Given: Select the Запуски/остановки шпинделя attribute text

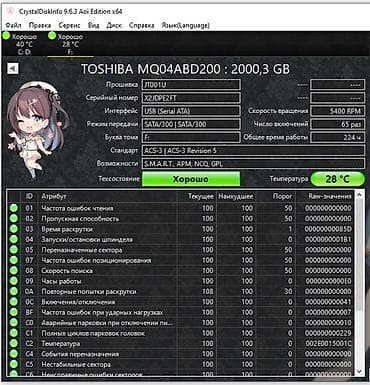Looking at the screenshot, I should [x=87, y=239].
